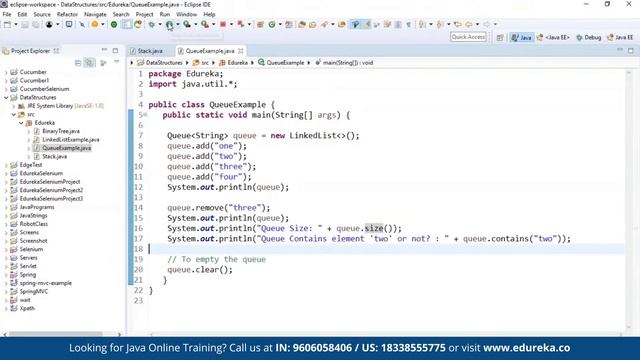Screen dimensions: 640x360
Task: Click the Run Last Tool coverage icon
Action: [x=187, y=24]
